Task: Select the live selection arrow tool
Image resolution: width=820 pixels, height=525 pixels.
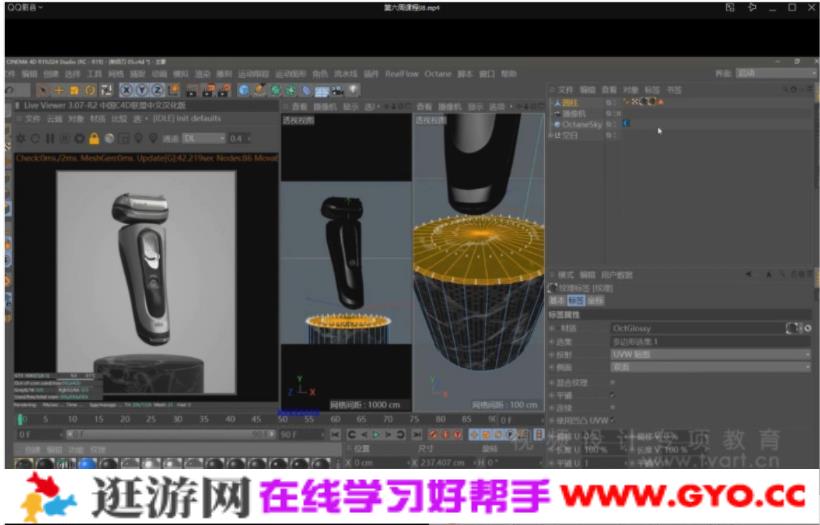Action: click(42, 90)
